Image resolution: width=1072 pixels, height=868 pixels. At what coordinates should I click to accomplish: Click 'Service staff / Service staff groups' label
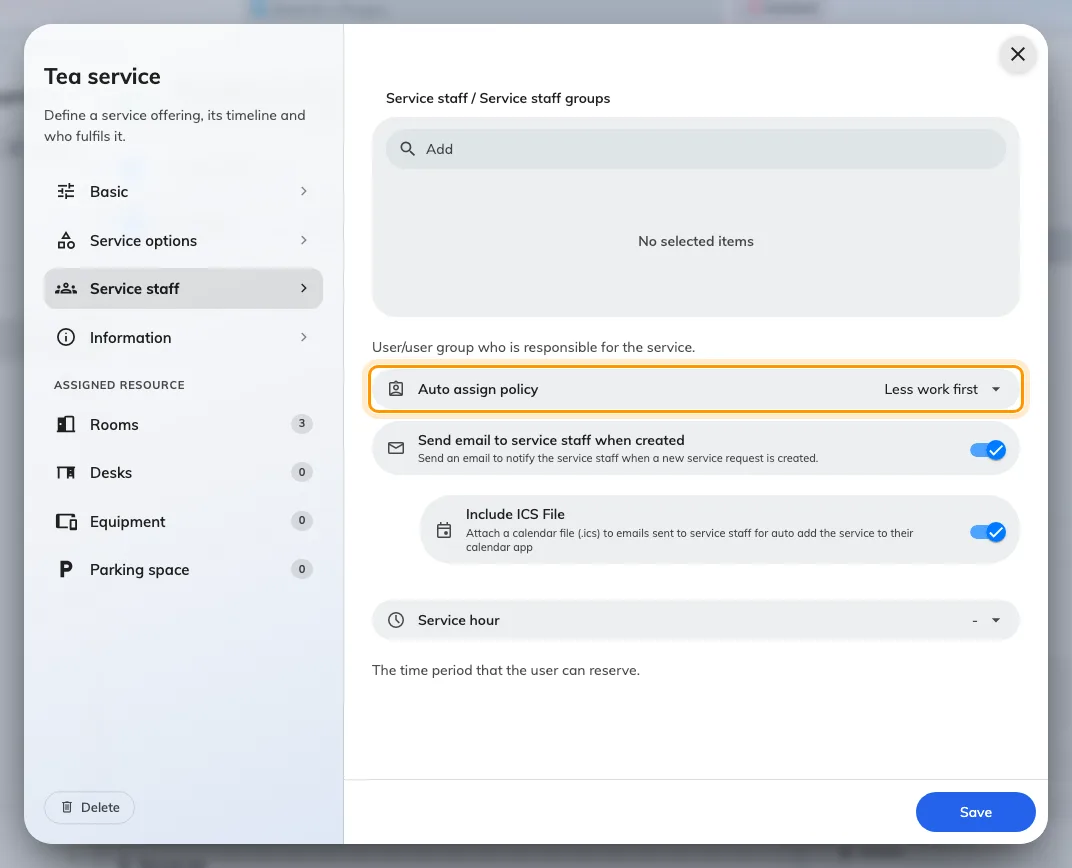point(498,98)
